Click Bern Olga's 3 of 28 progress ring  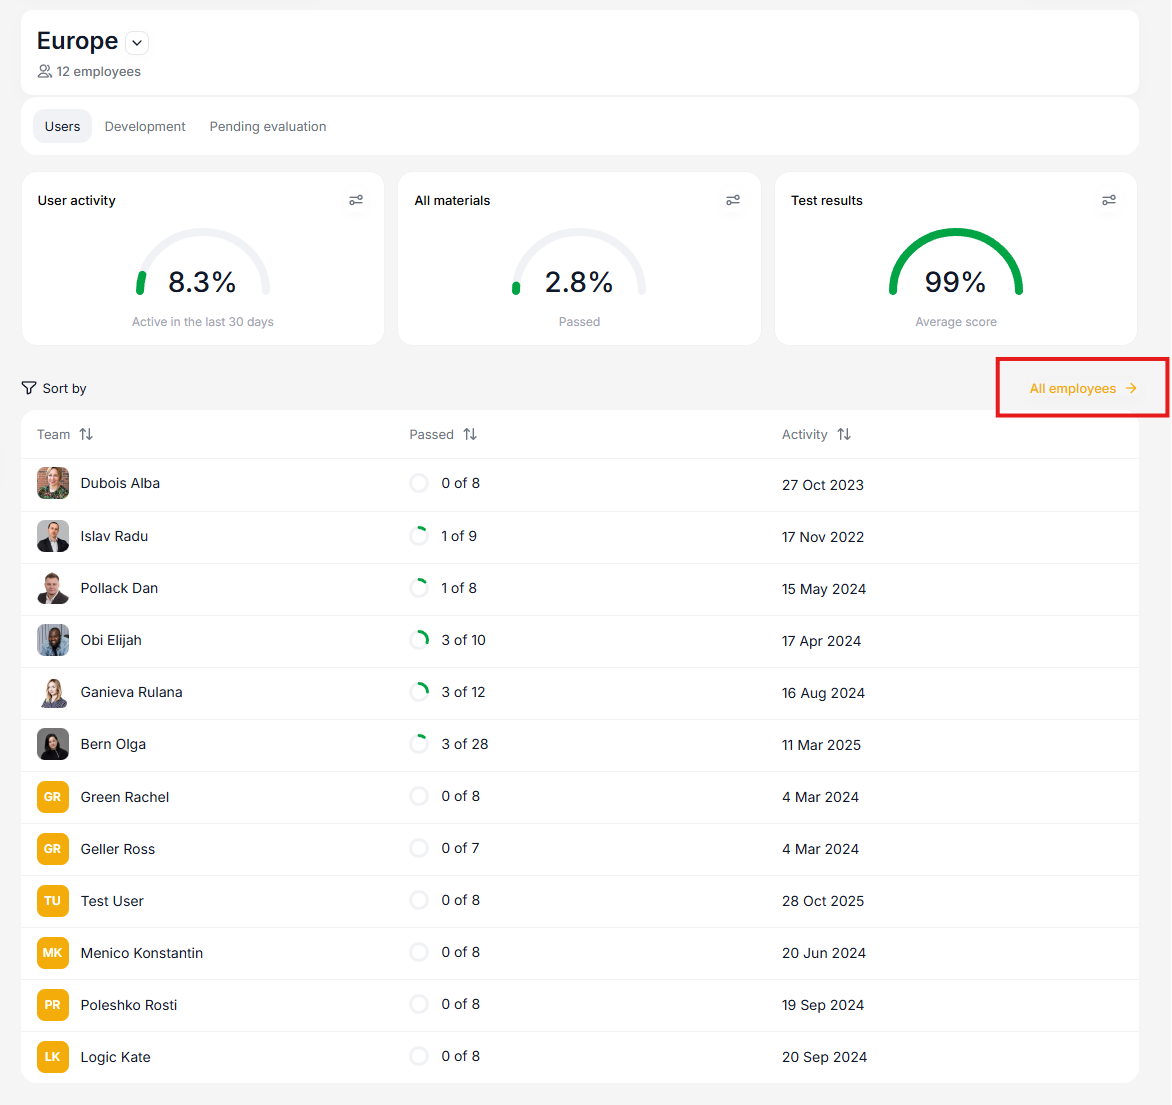point(419,744)
